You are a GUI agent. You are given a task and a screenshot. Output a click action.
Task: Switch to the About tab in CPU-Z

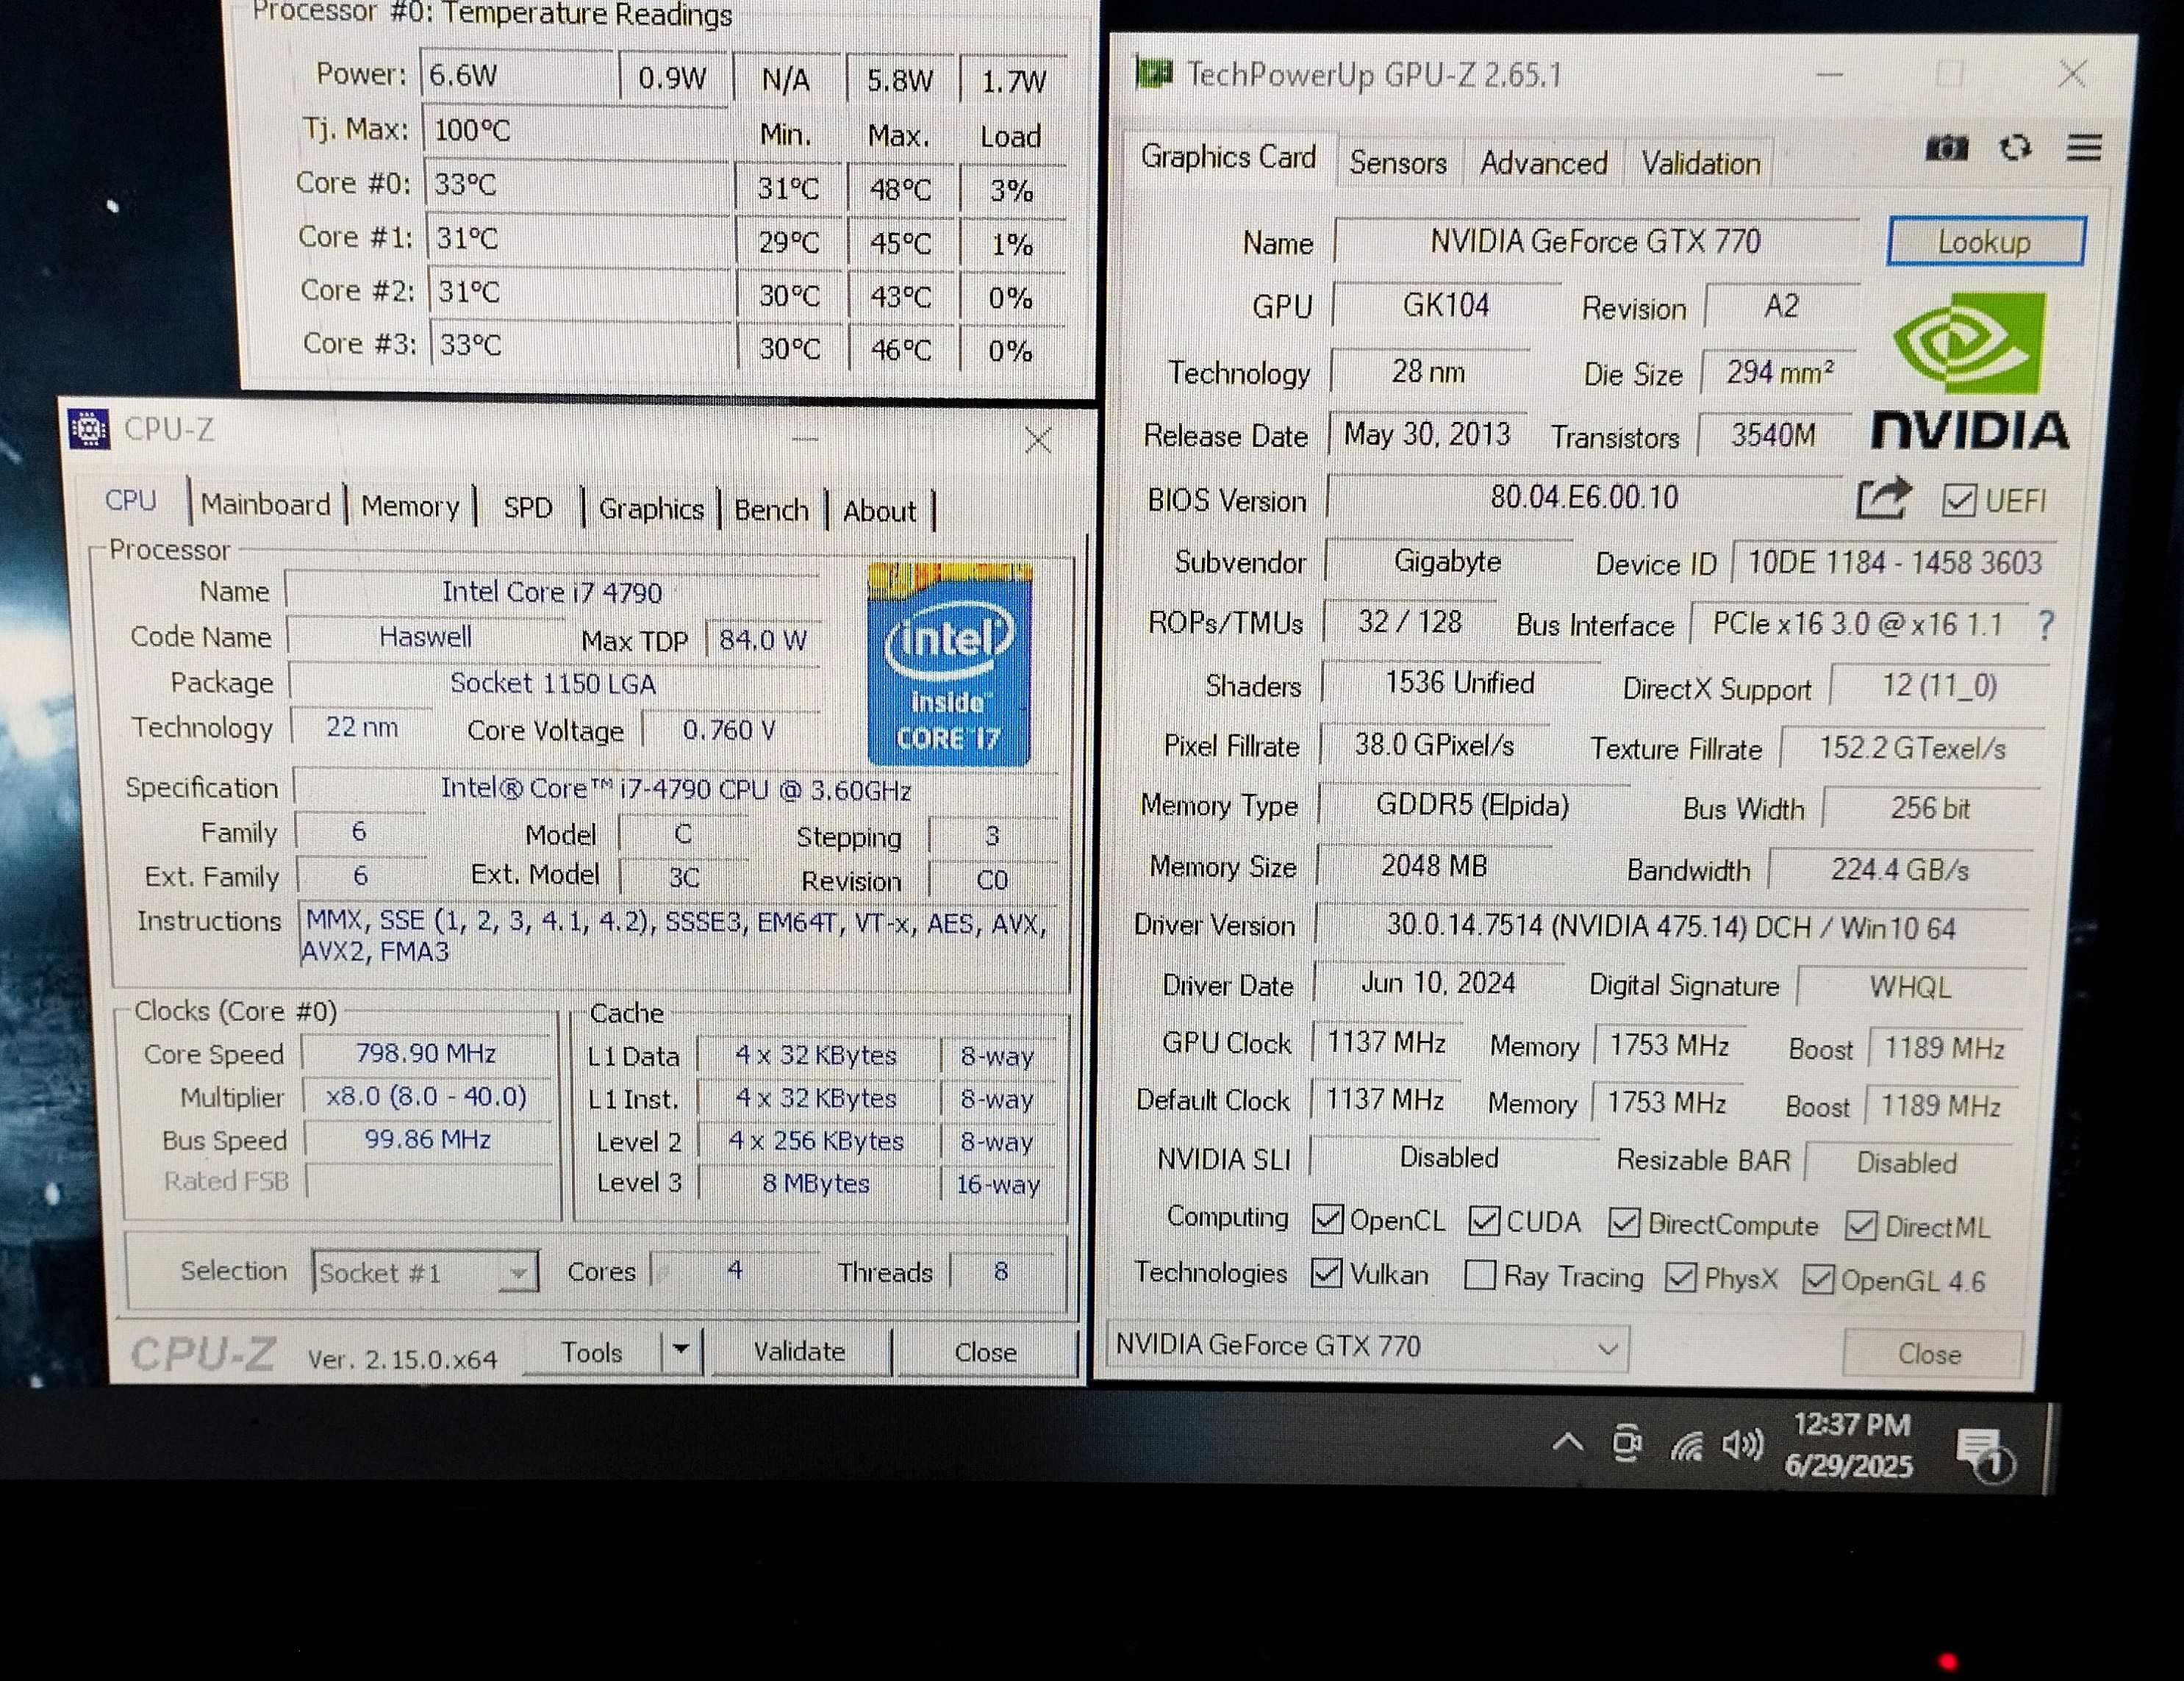pyautogui.click(x=879, y=511)
